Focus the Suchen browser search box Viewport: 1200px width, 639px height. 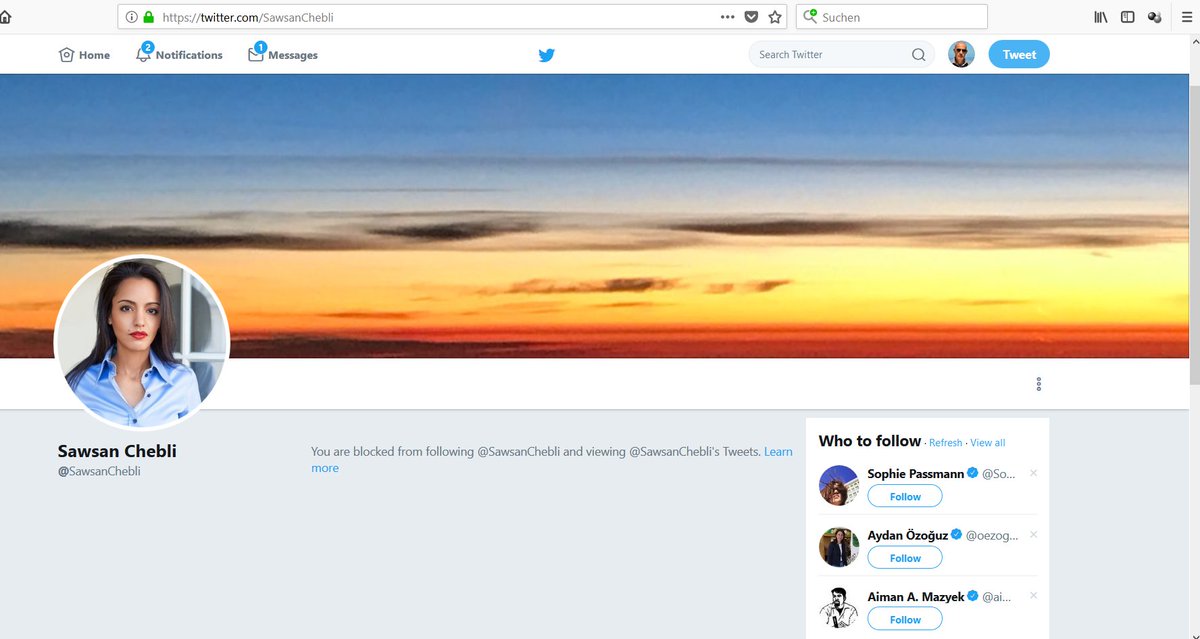click(x=892, y=17)
